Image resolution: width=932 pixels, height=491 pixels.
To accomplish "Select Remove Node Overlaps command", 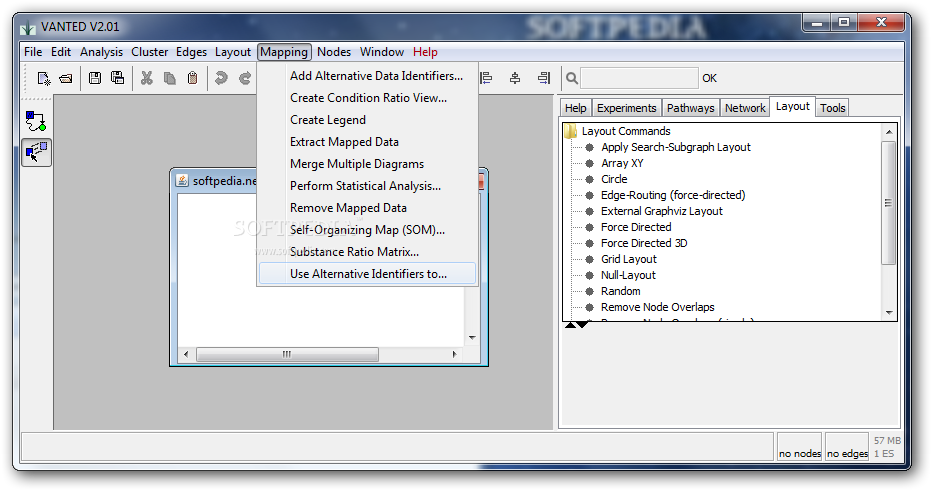I will click(657, 307).
